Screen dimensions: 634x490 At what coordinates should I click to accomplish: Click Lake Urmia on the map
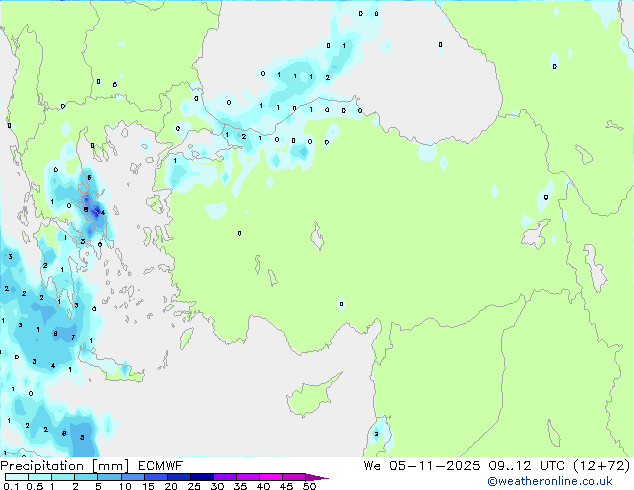[x=595, y=267]
